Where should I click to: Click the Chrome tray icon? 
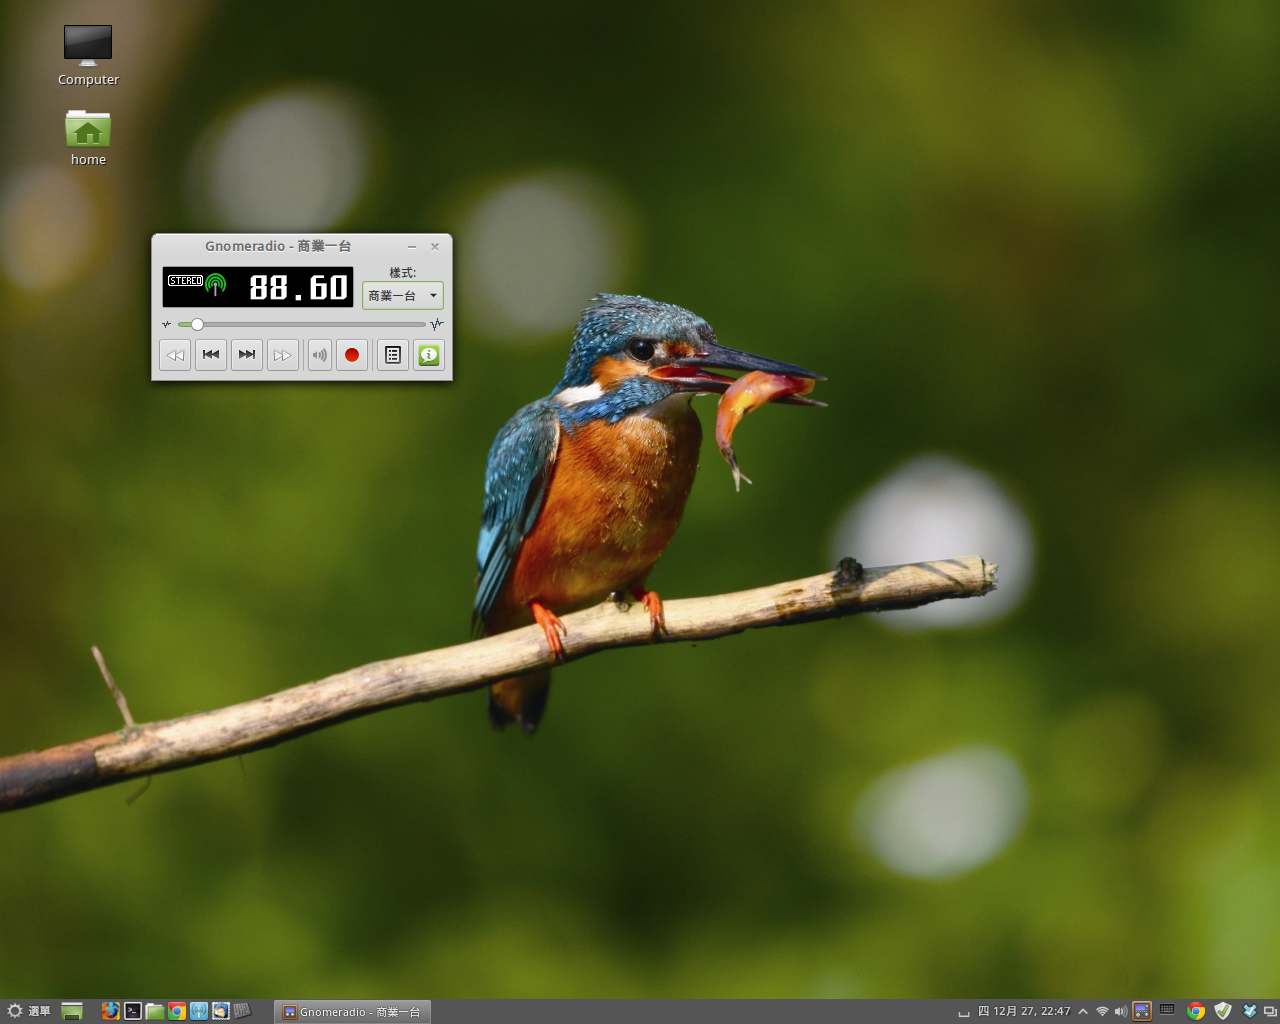[1196, 1011]
